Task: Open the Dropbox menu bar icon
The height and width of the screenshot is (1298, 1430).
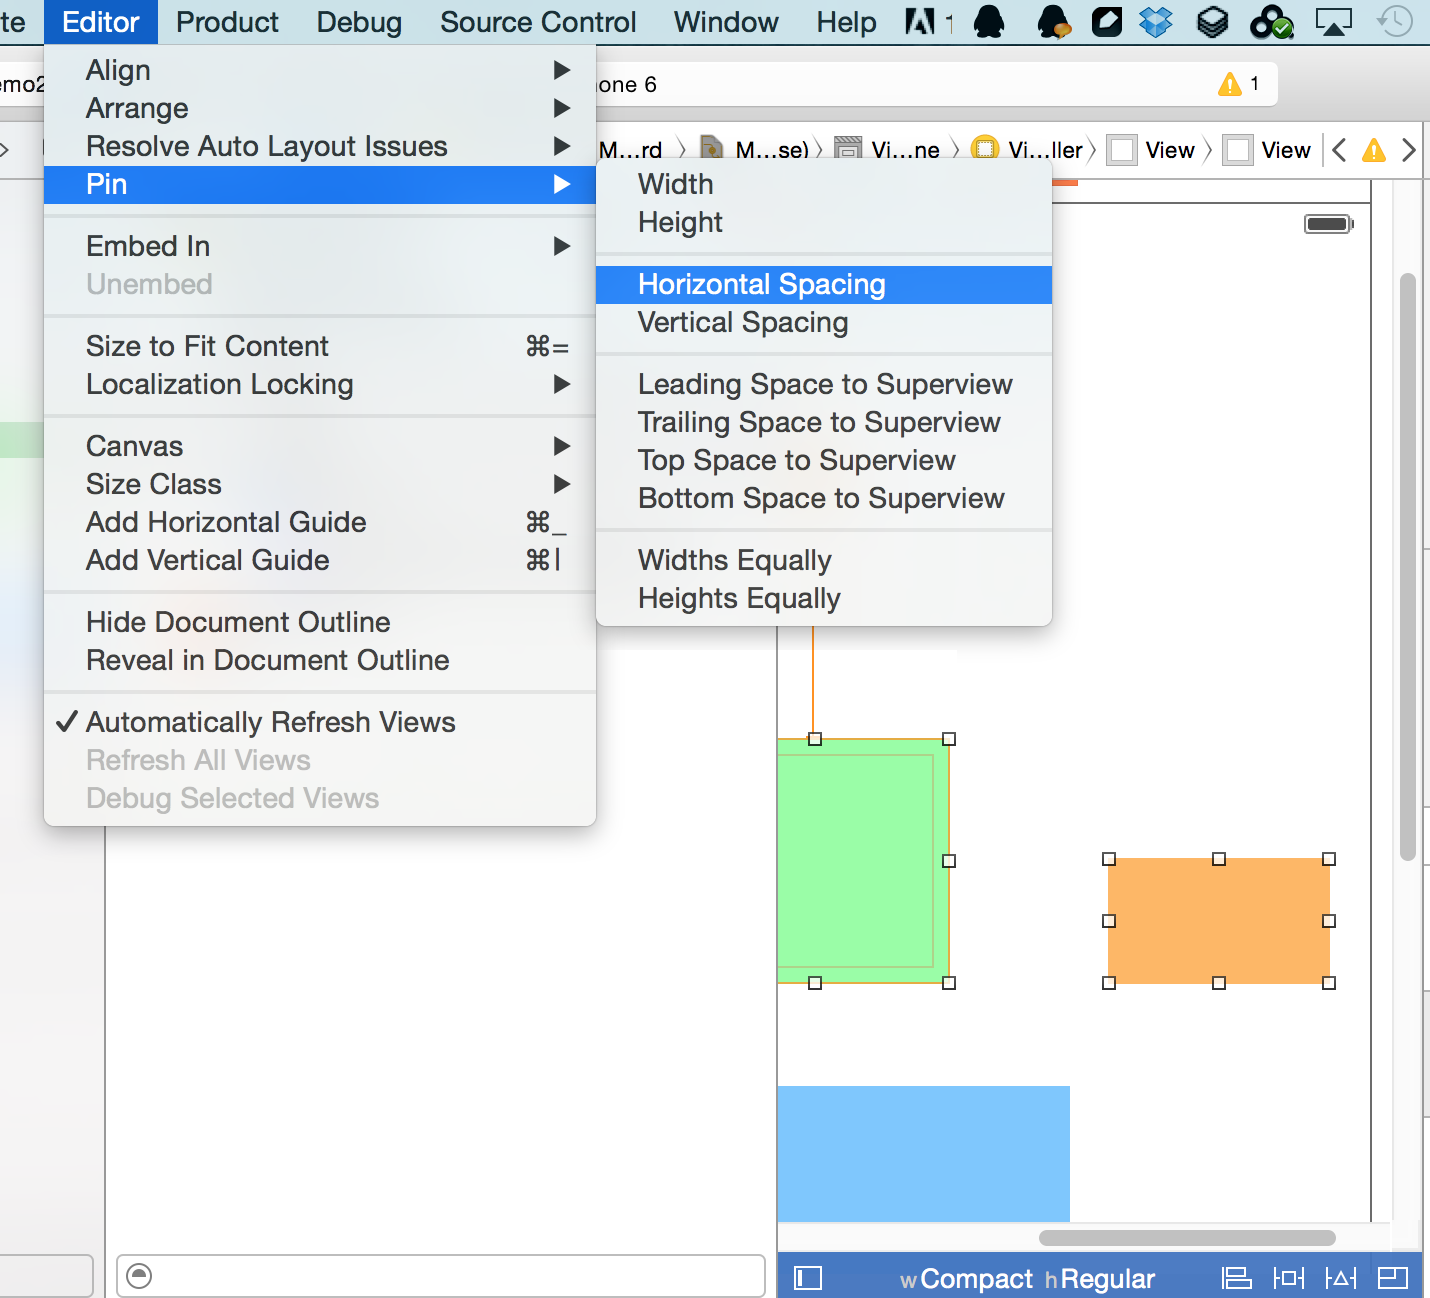Action: [x=1156, y=21]
